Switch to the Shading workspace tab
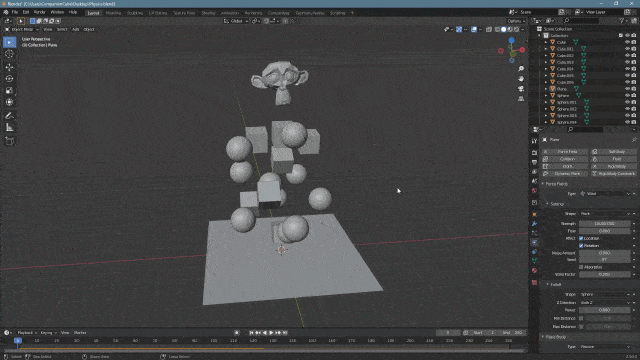Image resolution: width=640 pixels, height=360 pixels. 208,13
